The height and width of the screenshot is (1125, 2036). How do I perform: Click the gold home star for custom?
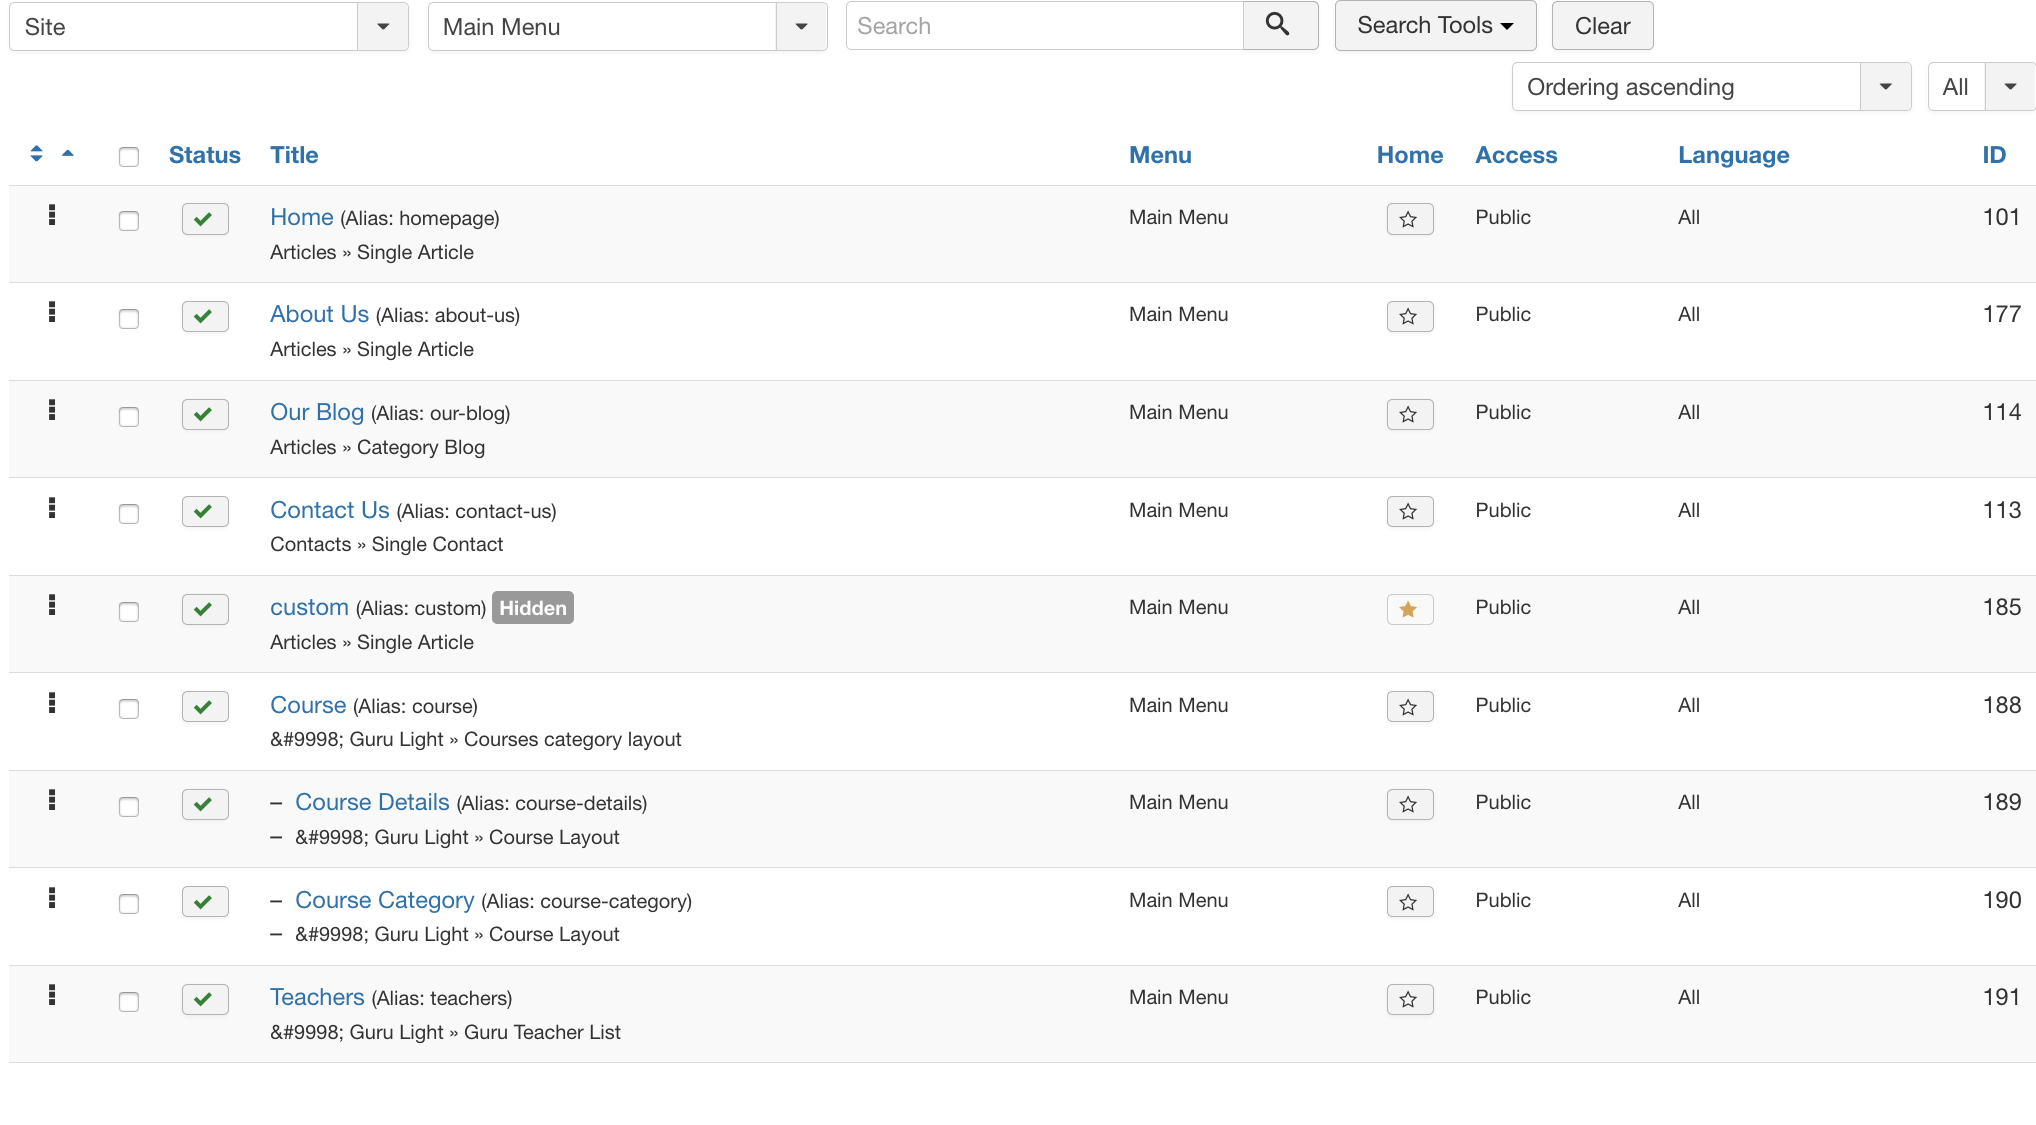(x=1409, y=609)
